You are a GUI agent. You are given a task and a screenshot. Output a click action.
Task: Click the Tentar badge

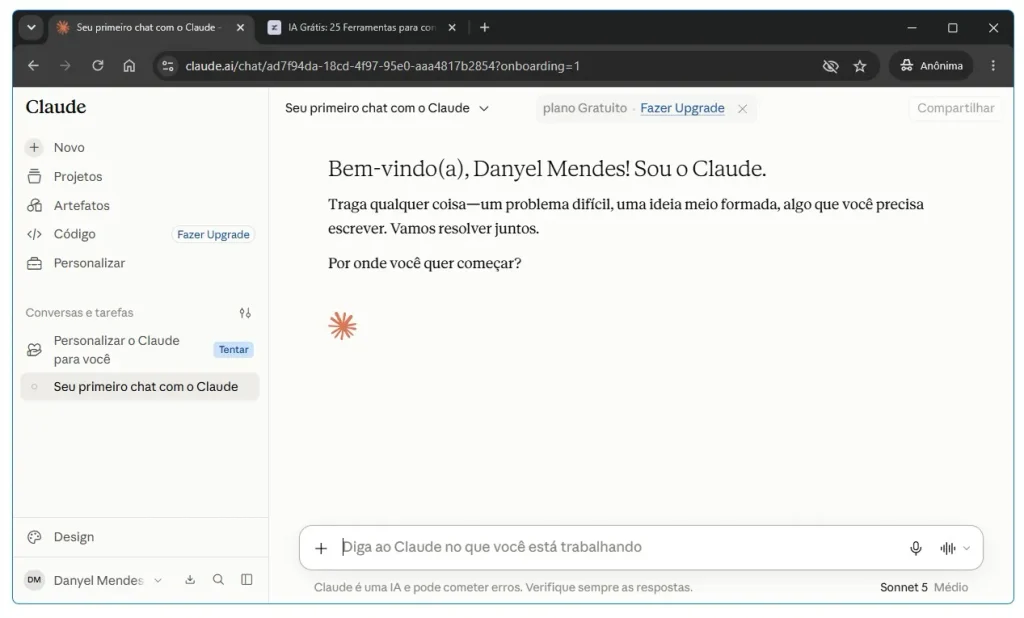coord(233,350)
